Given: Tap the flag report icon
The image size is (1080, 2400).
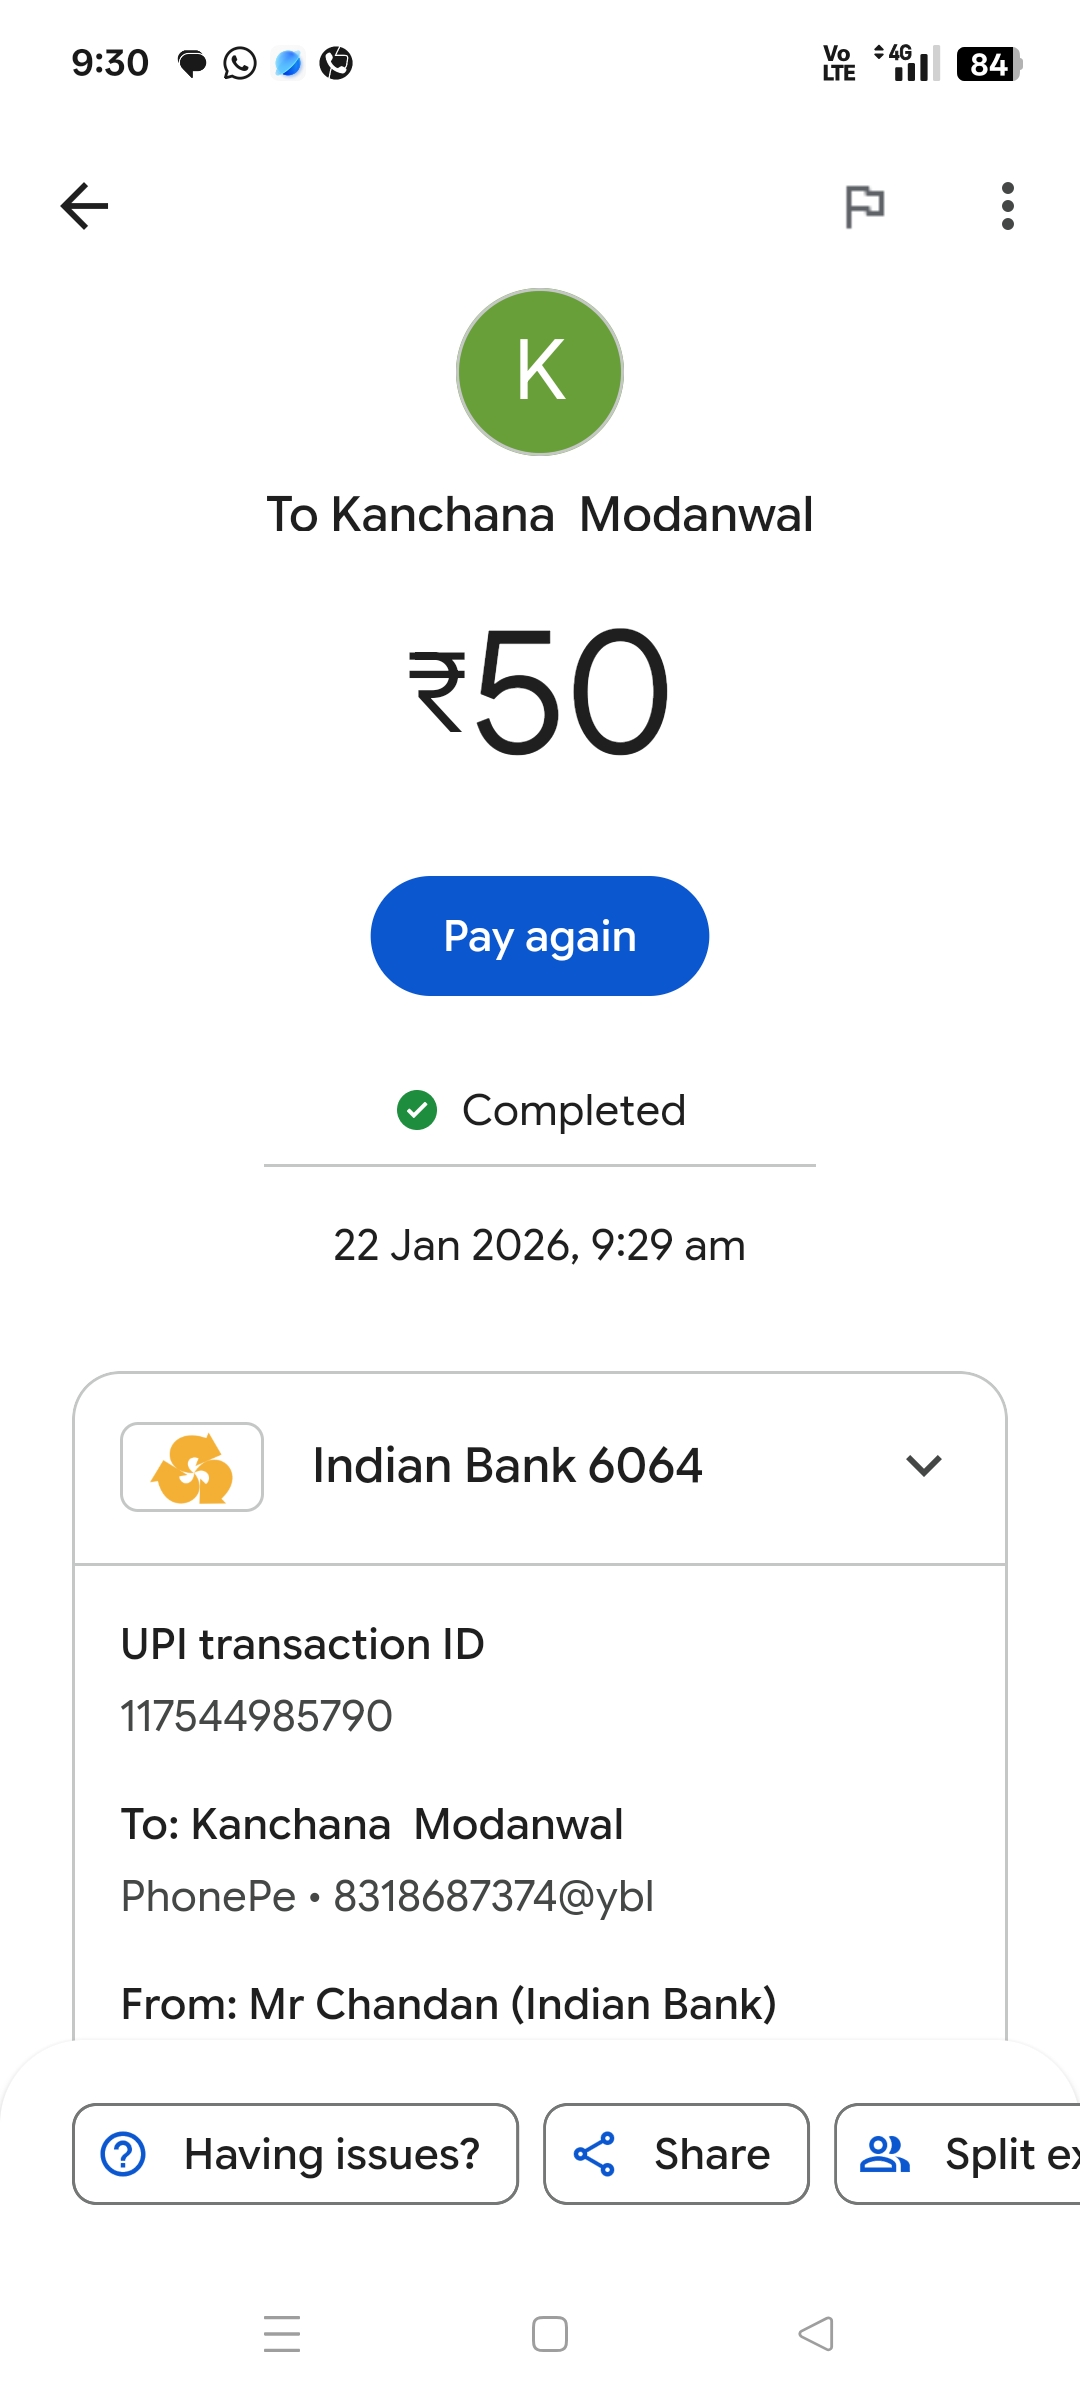Looking at the screenshot, I should point(864,206).
